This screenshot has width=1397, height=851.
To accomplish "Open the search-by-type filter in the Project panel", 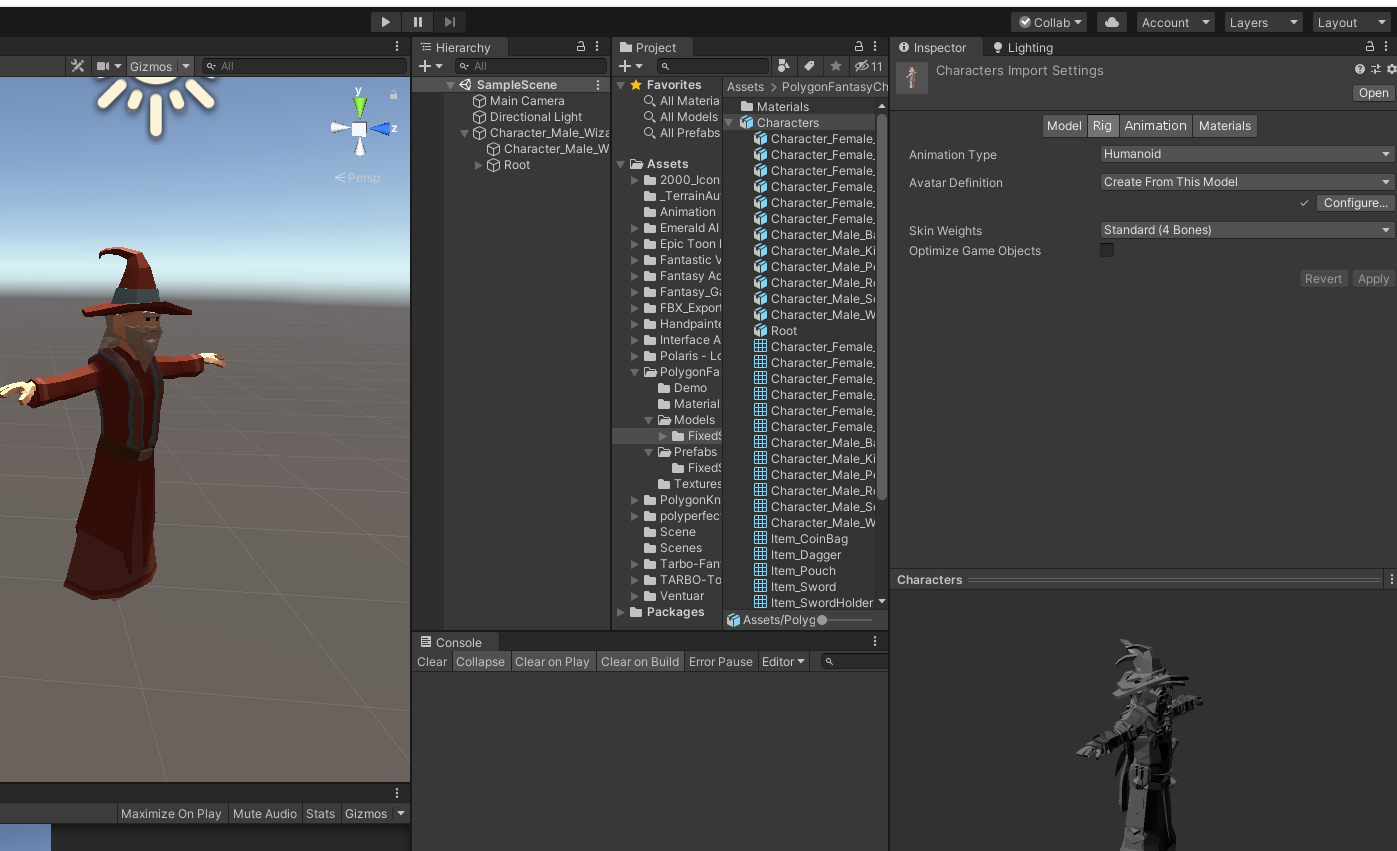I will [x=783, y=65].
